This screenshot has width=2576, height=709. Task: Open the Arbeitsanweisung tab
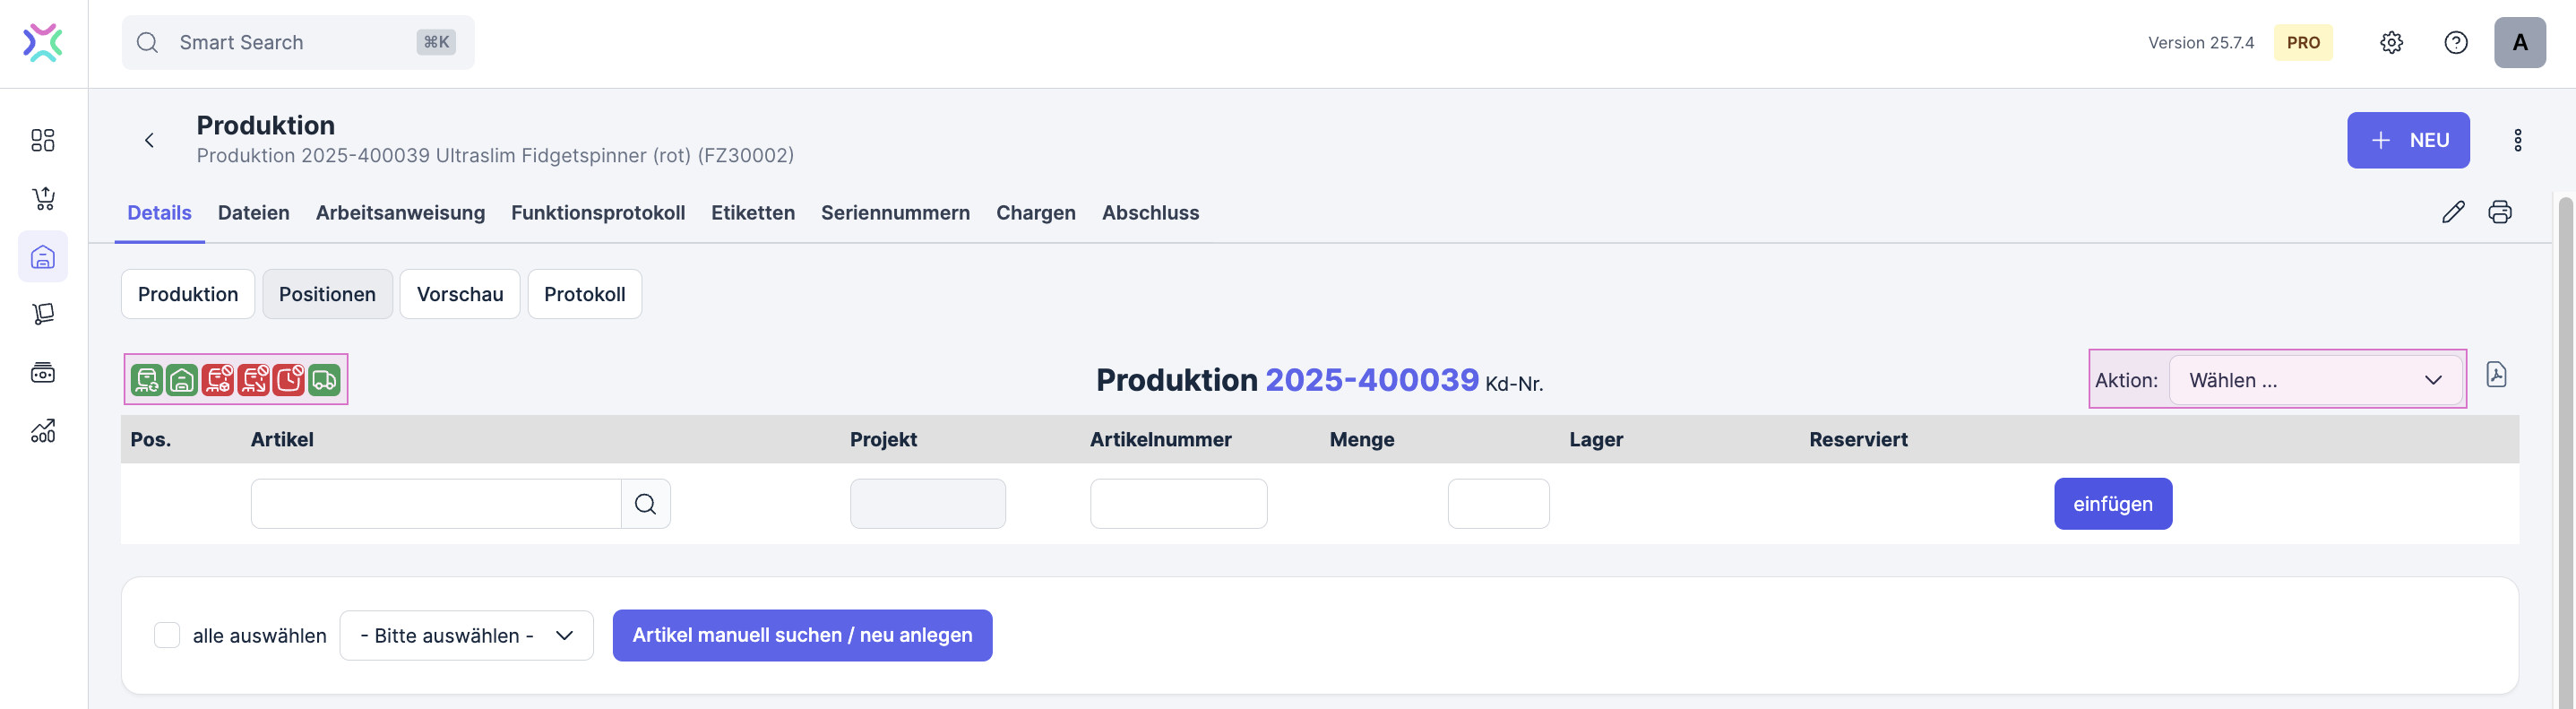(x=400, y=213)
